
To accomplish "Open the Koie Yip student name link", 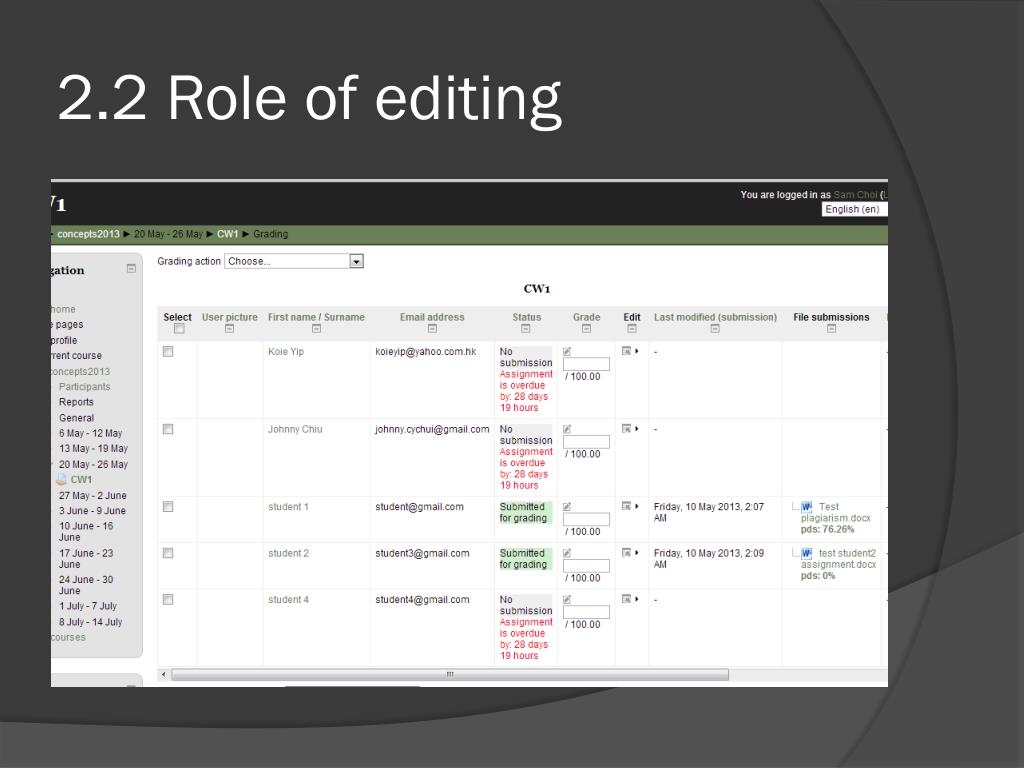I will tap(286, 351).
